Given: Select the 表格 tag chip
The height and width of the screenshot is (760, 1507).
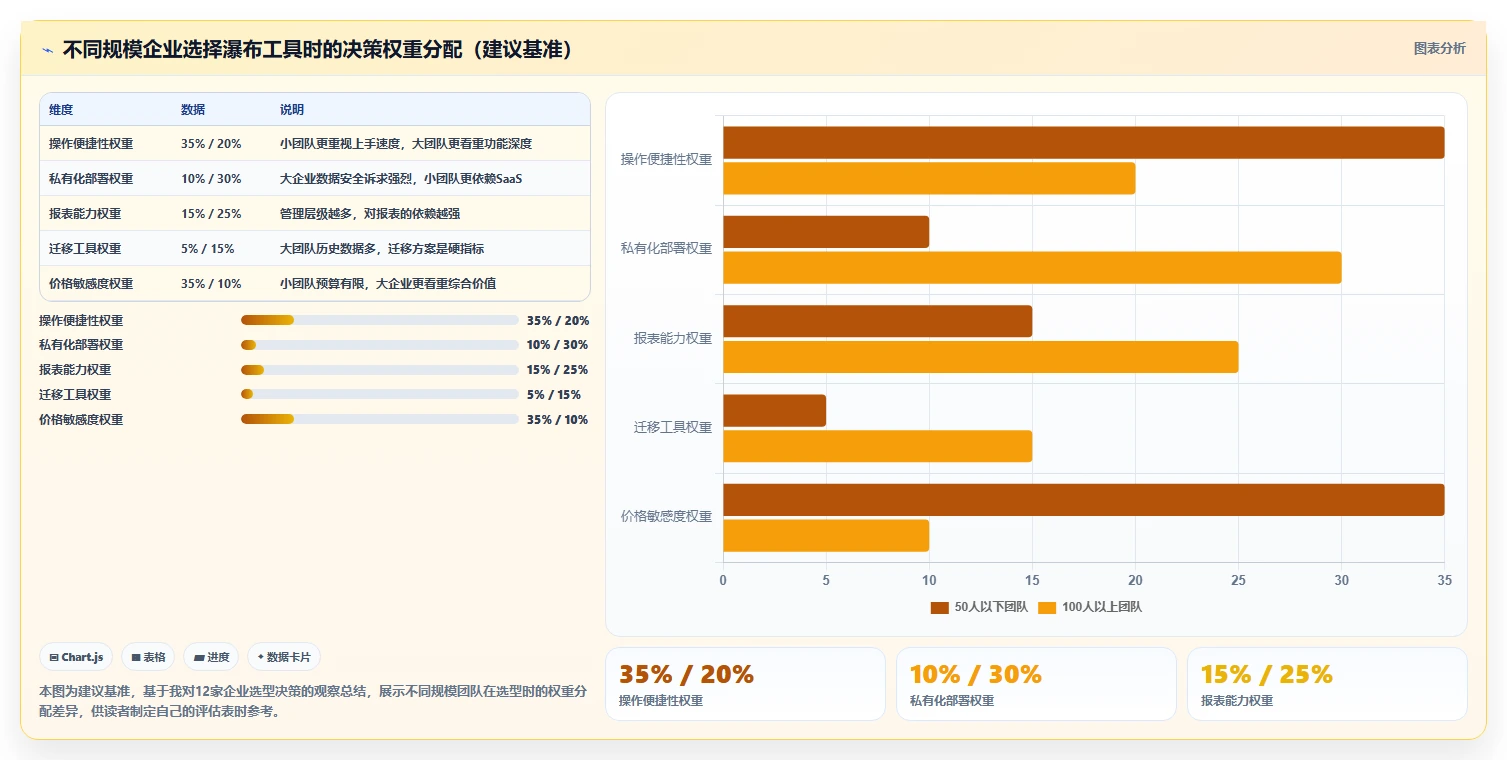Looking at the screenshot, I should (148, 657).
